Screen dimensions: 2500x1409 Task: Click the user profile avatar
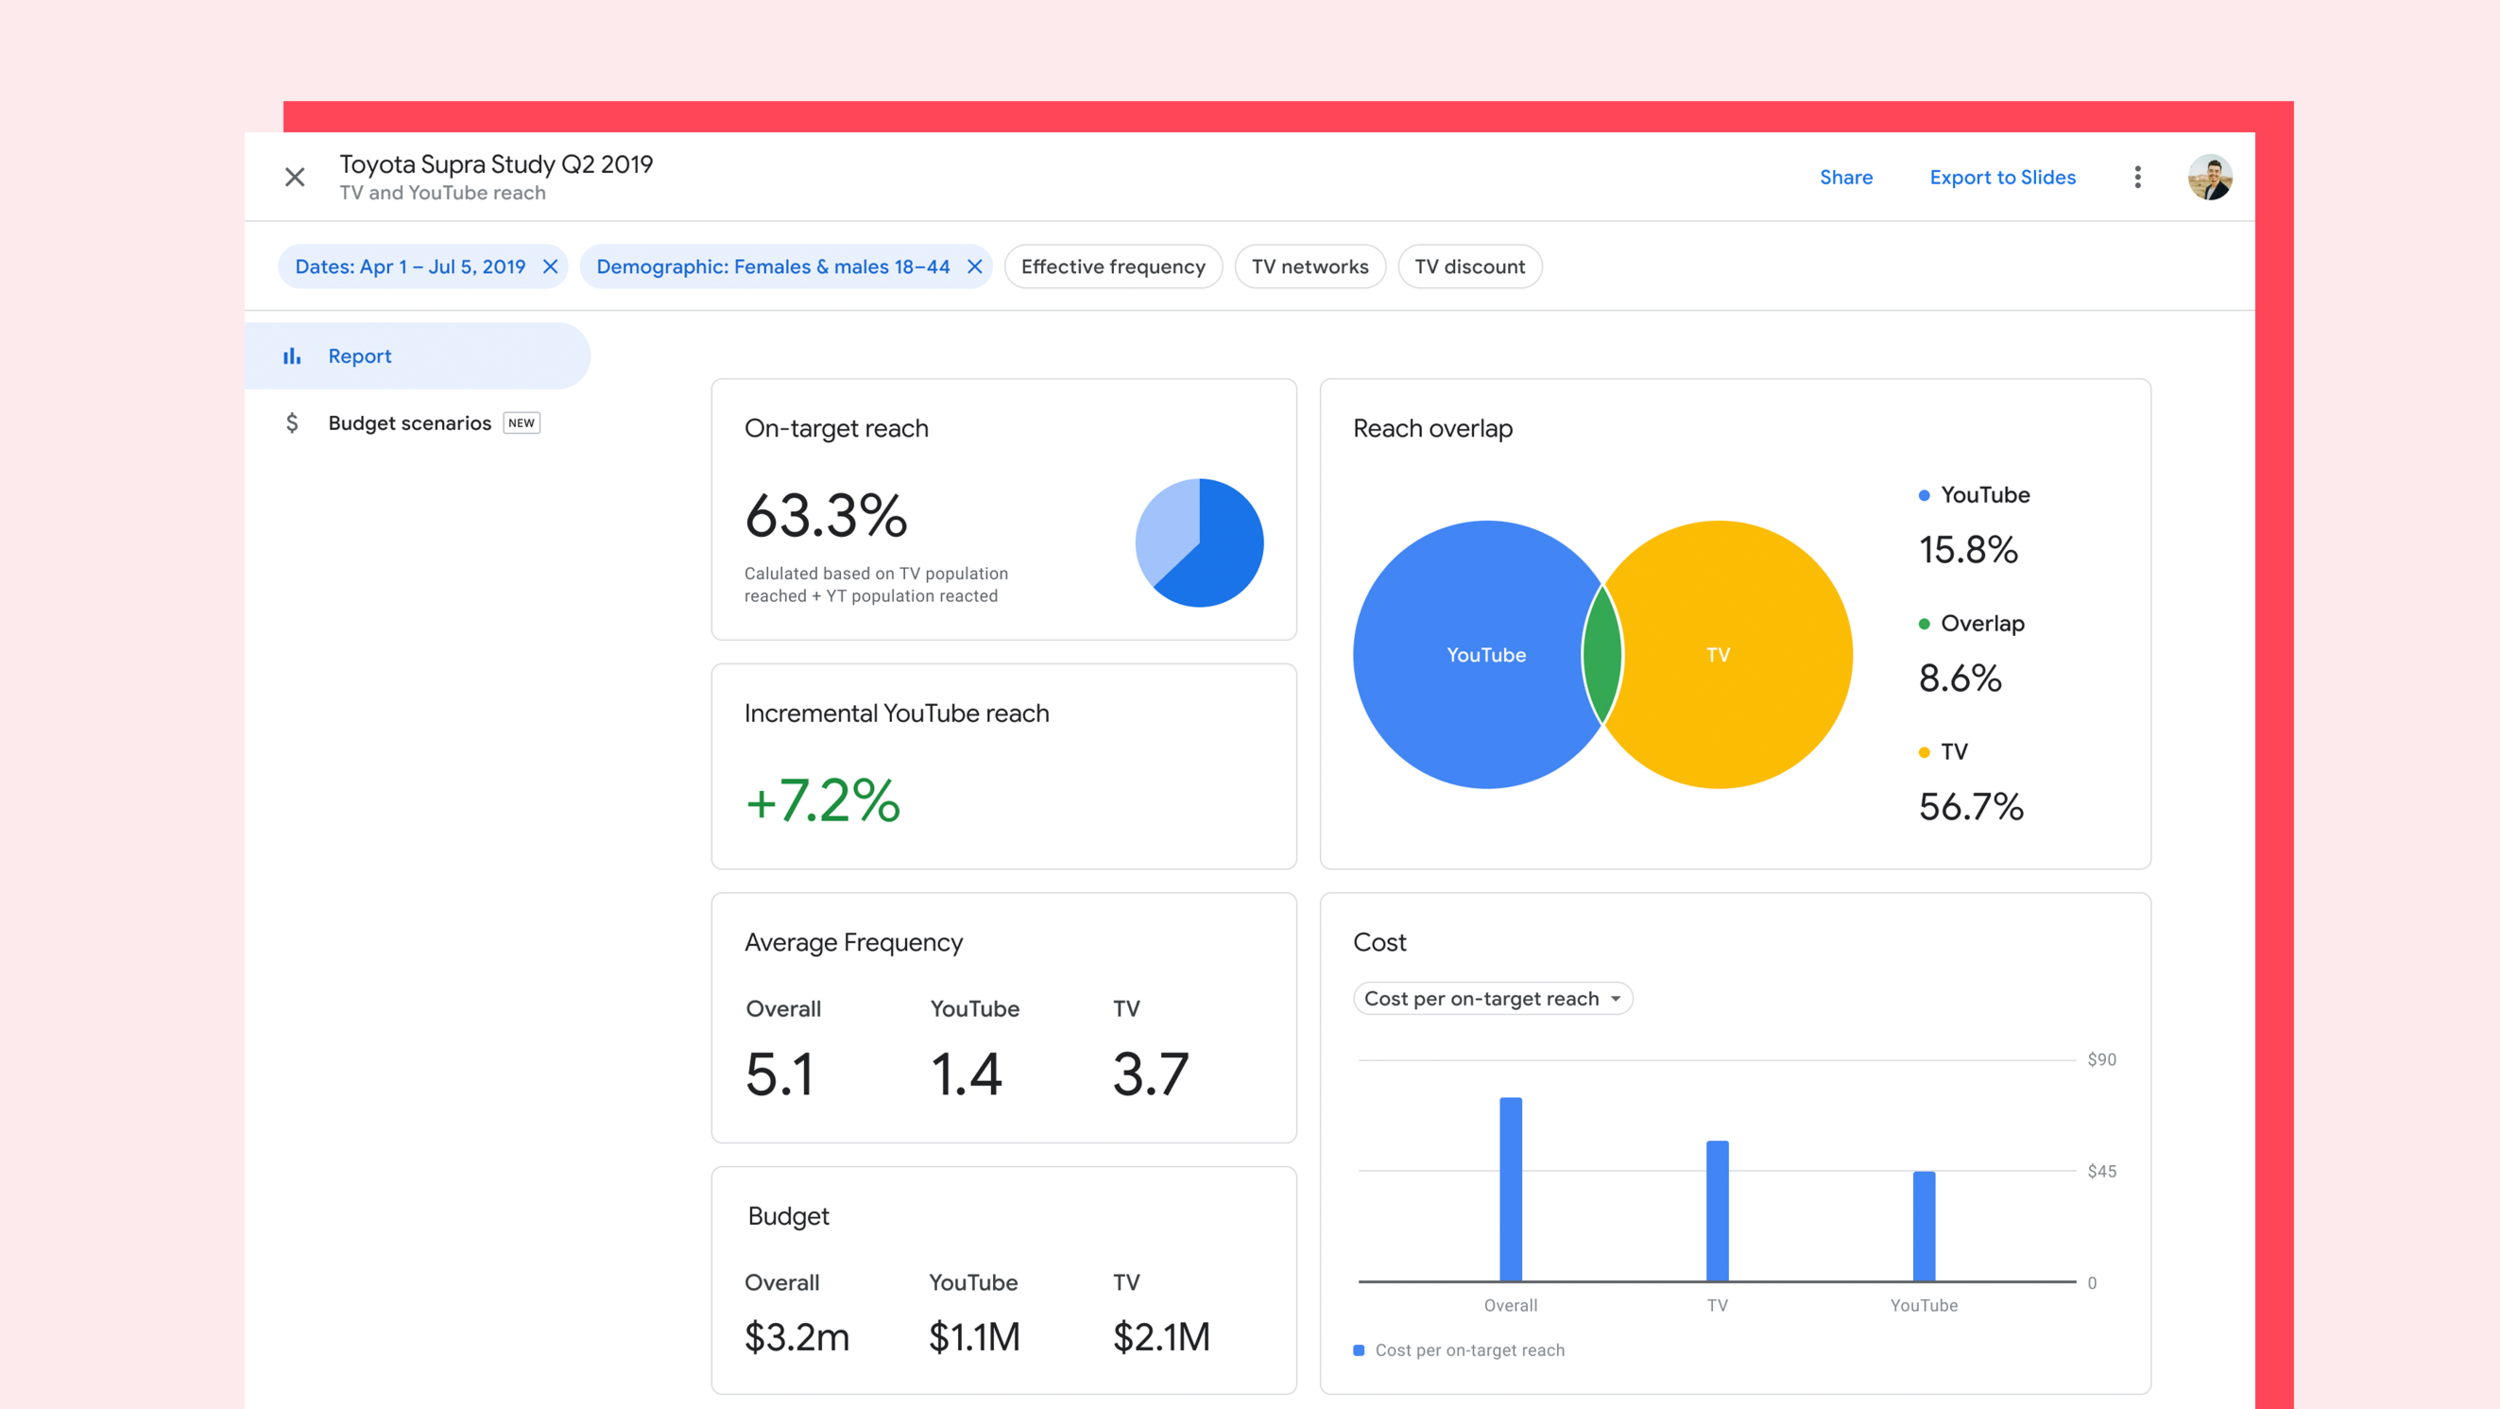[x=2209, y=177]
